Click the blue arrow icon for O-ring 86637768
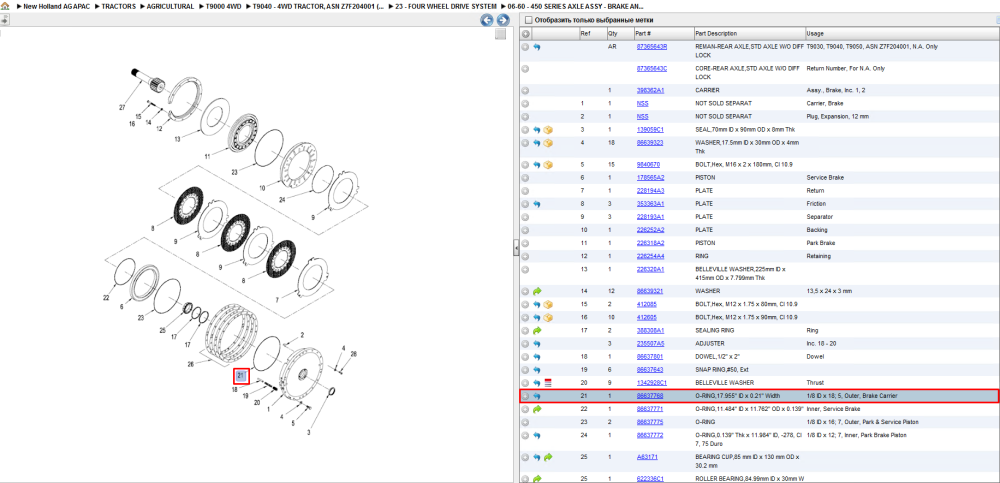Viewport: 1000px width, 483px height. (537, 396)
